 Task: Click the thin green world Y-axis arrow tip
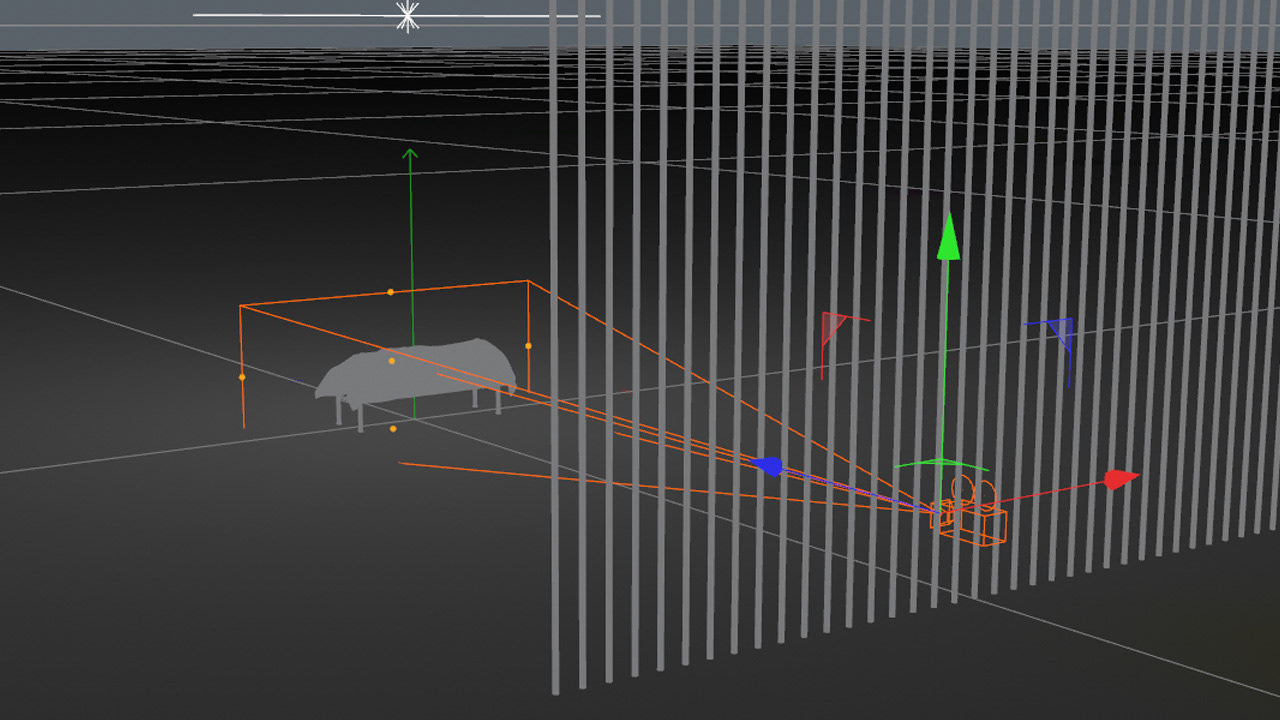tap(409, 153)
